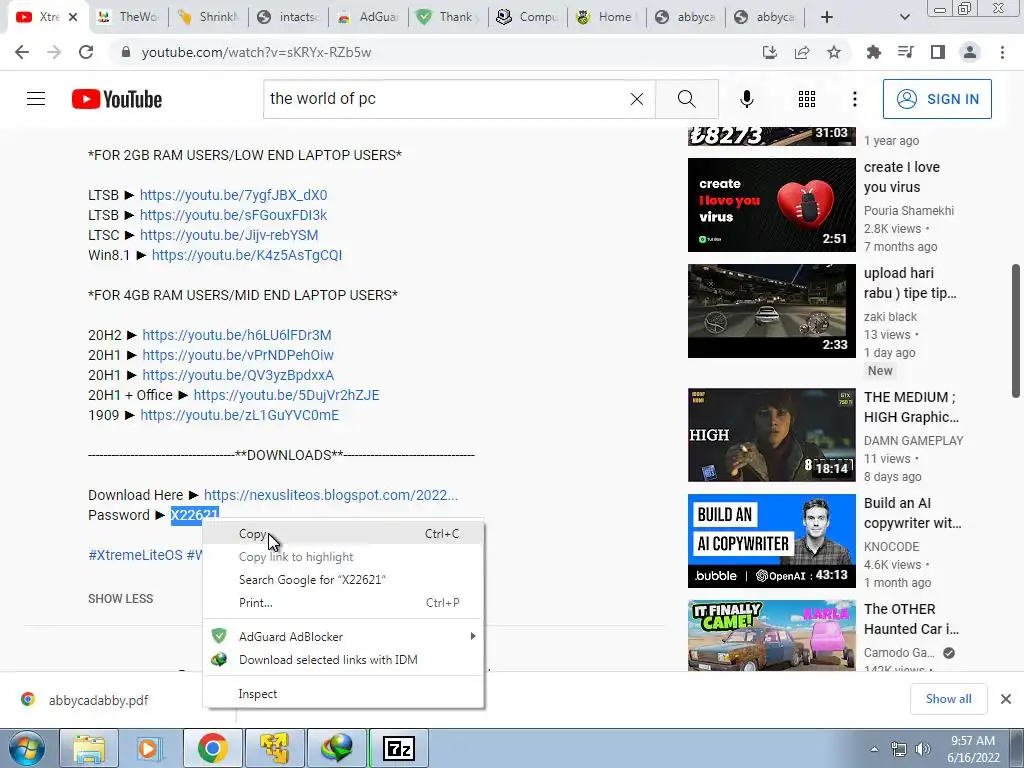Run search with the magnifier button
The height and width of the screenshot is (768, 1024).
686,99
